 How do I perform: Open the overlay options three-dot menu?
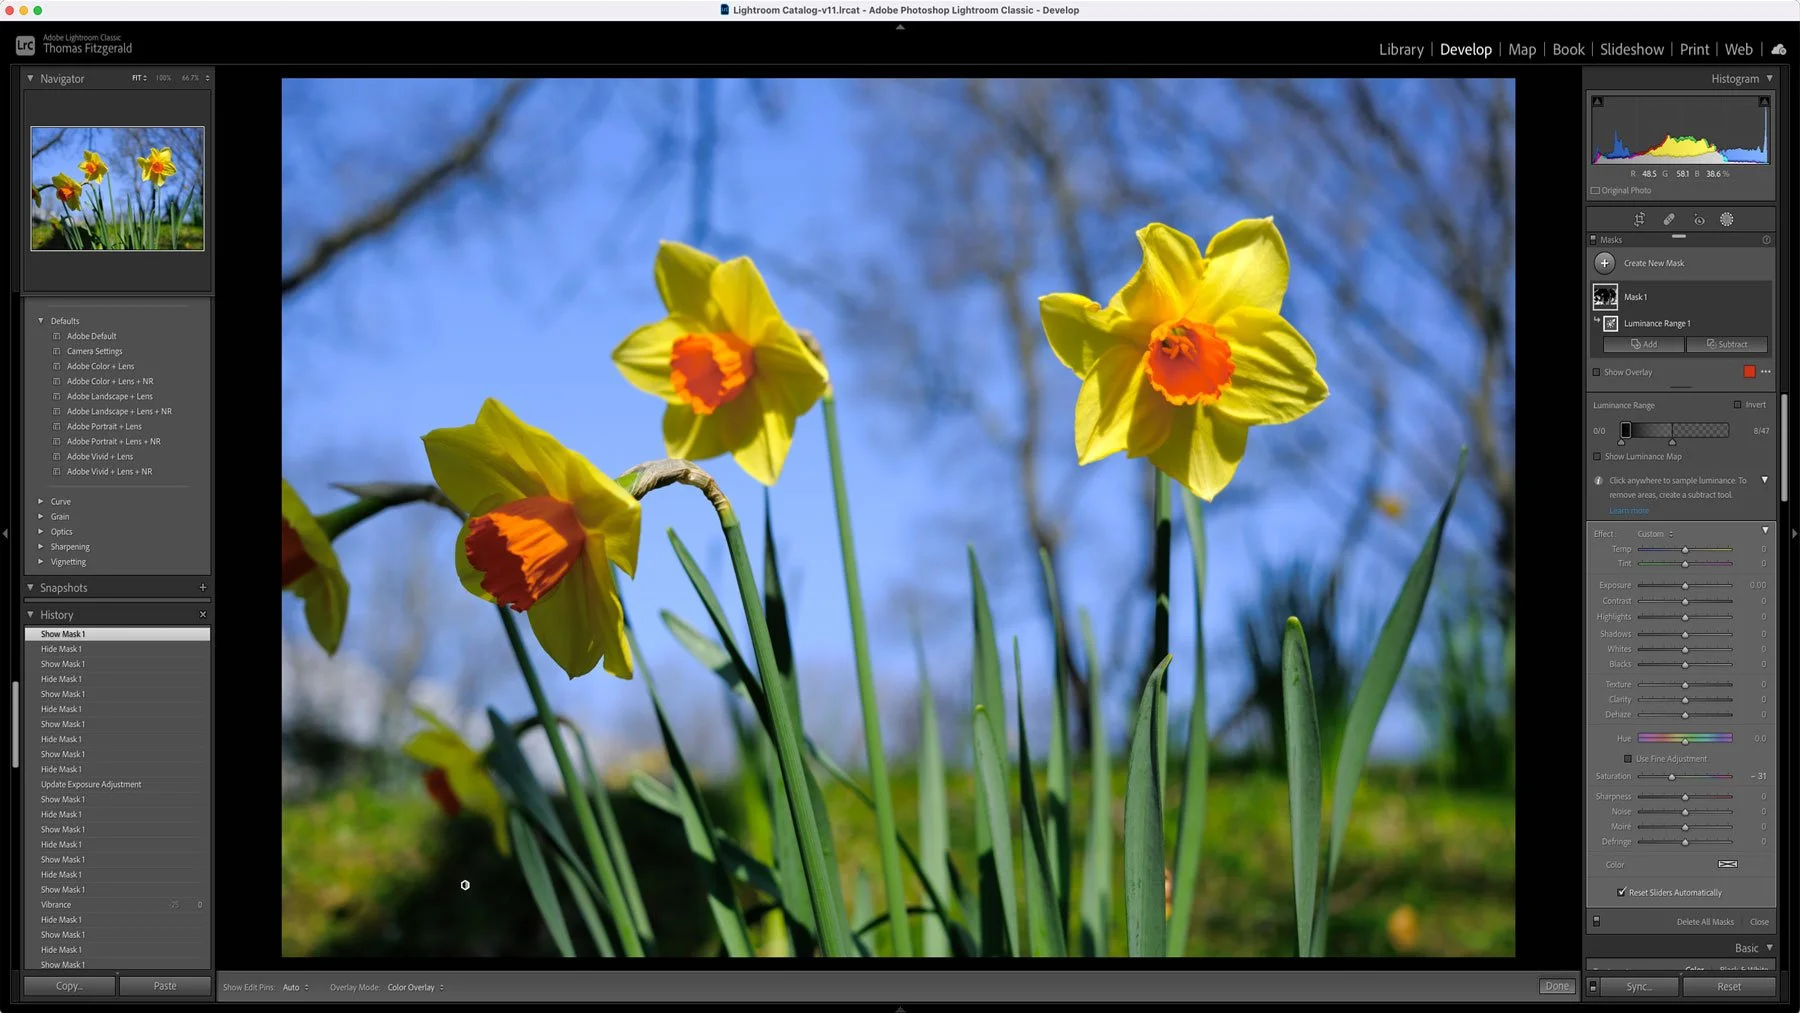tap(1766, 372)
